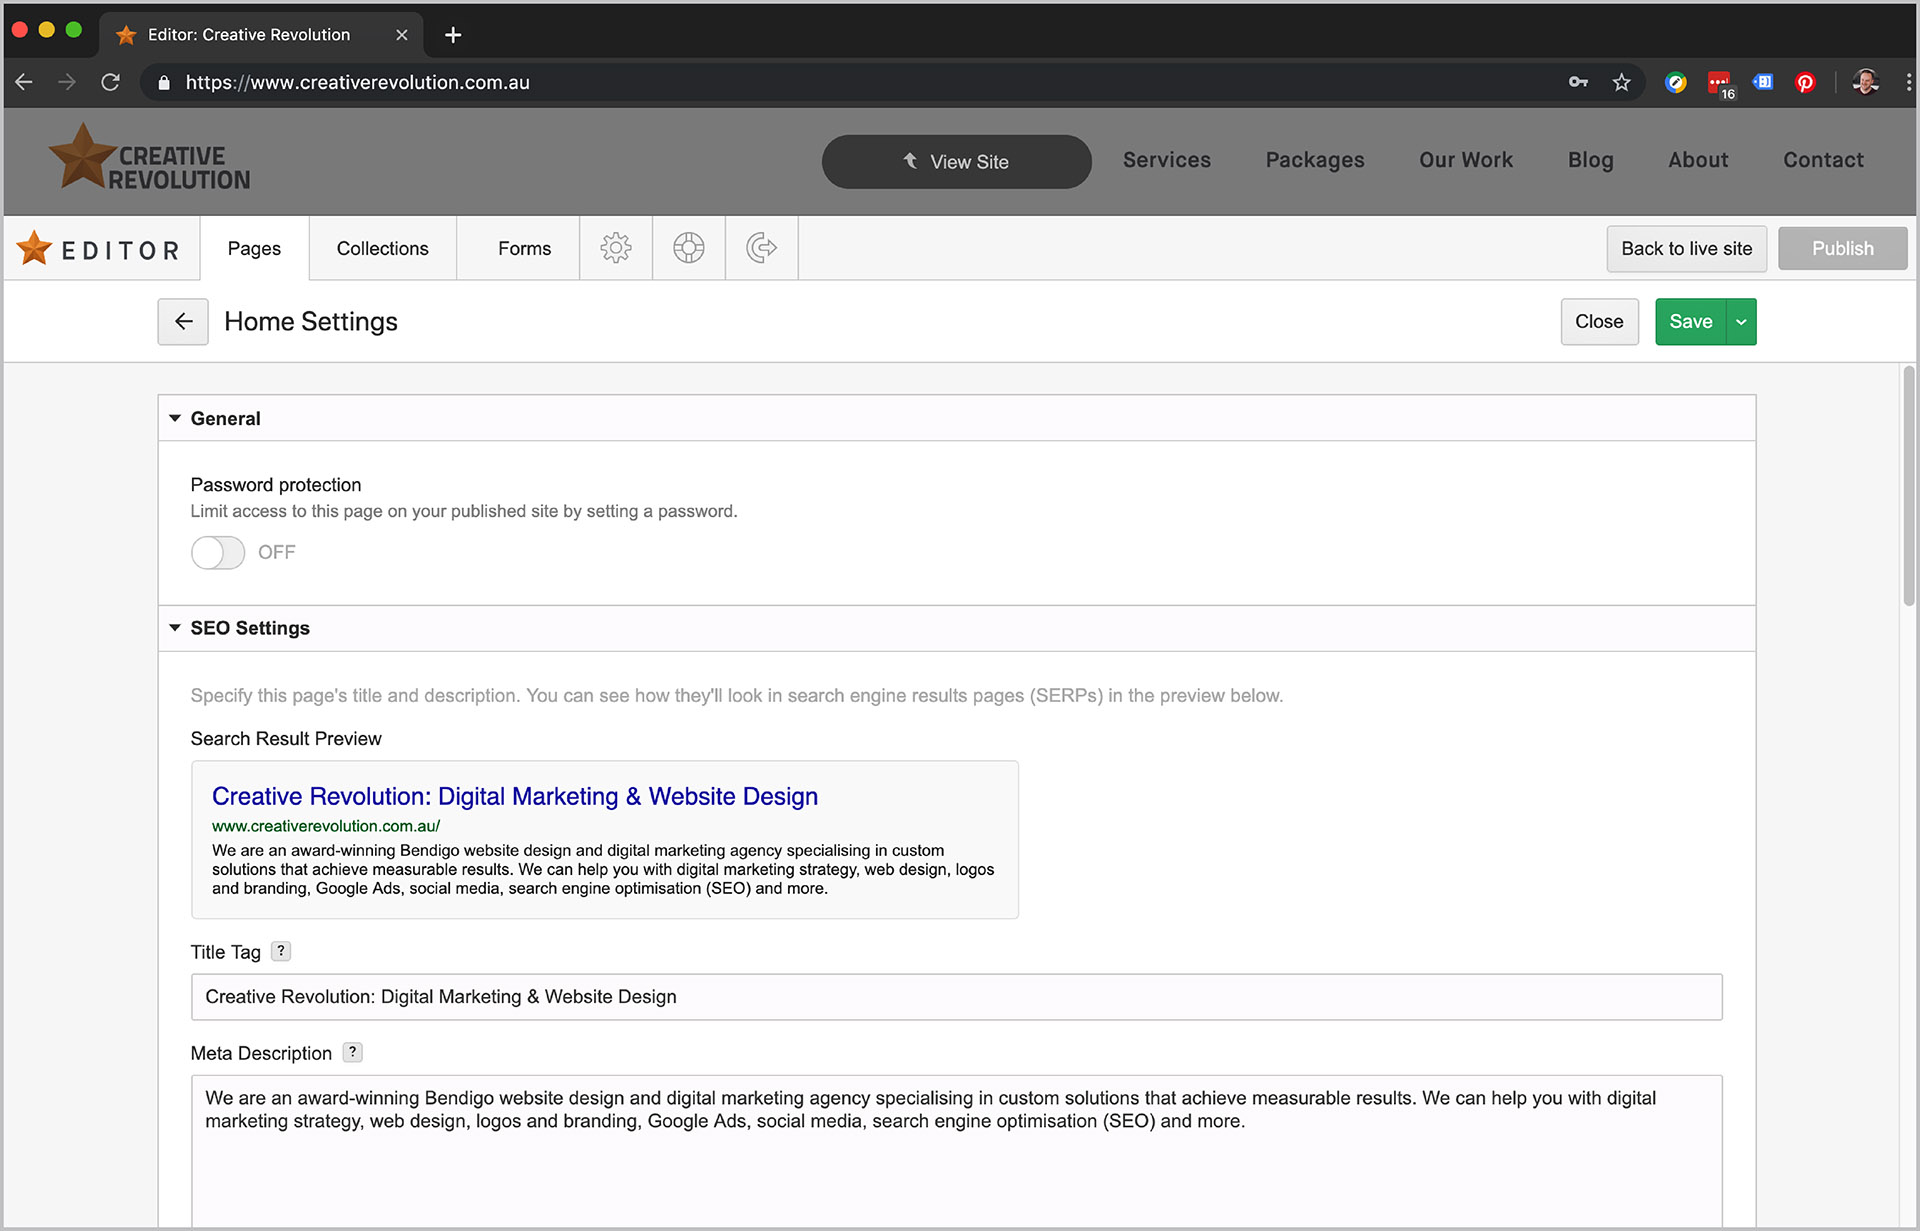Open the Meta Description help question mark
The width and height of the screenshot is (1920, 1231).
[351, 1052]
